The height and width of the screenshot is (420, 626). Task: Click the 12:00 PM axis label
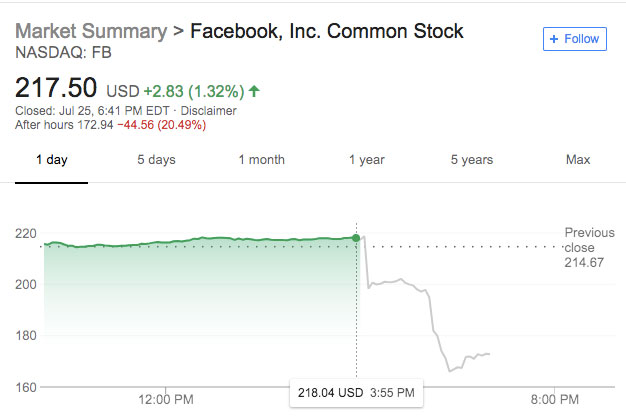[164, 399]
